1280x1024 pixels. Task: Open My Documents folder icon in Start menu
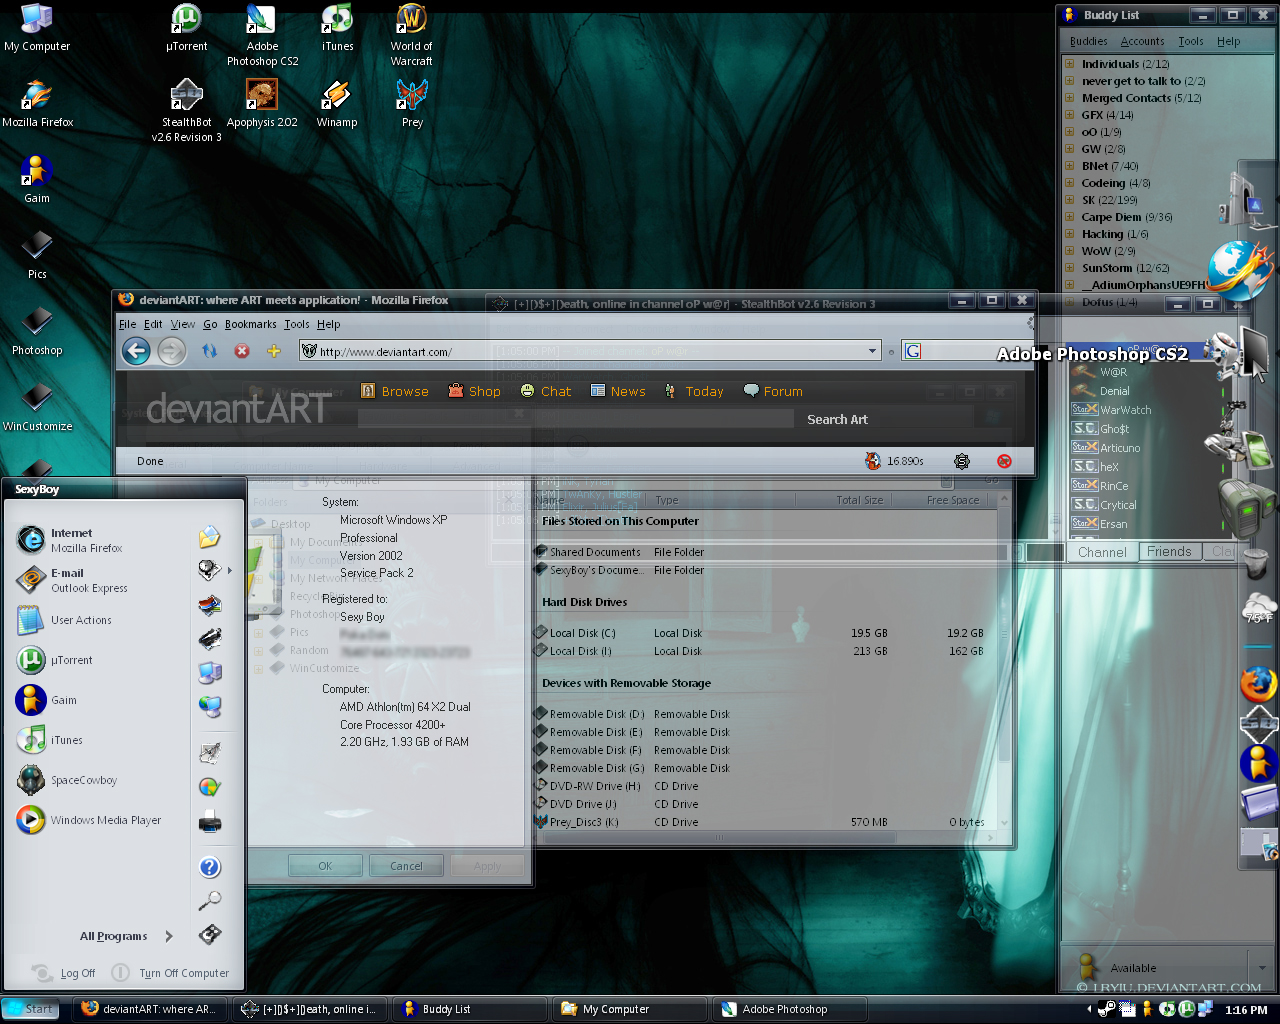(209, 538)
